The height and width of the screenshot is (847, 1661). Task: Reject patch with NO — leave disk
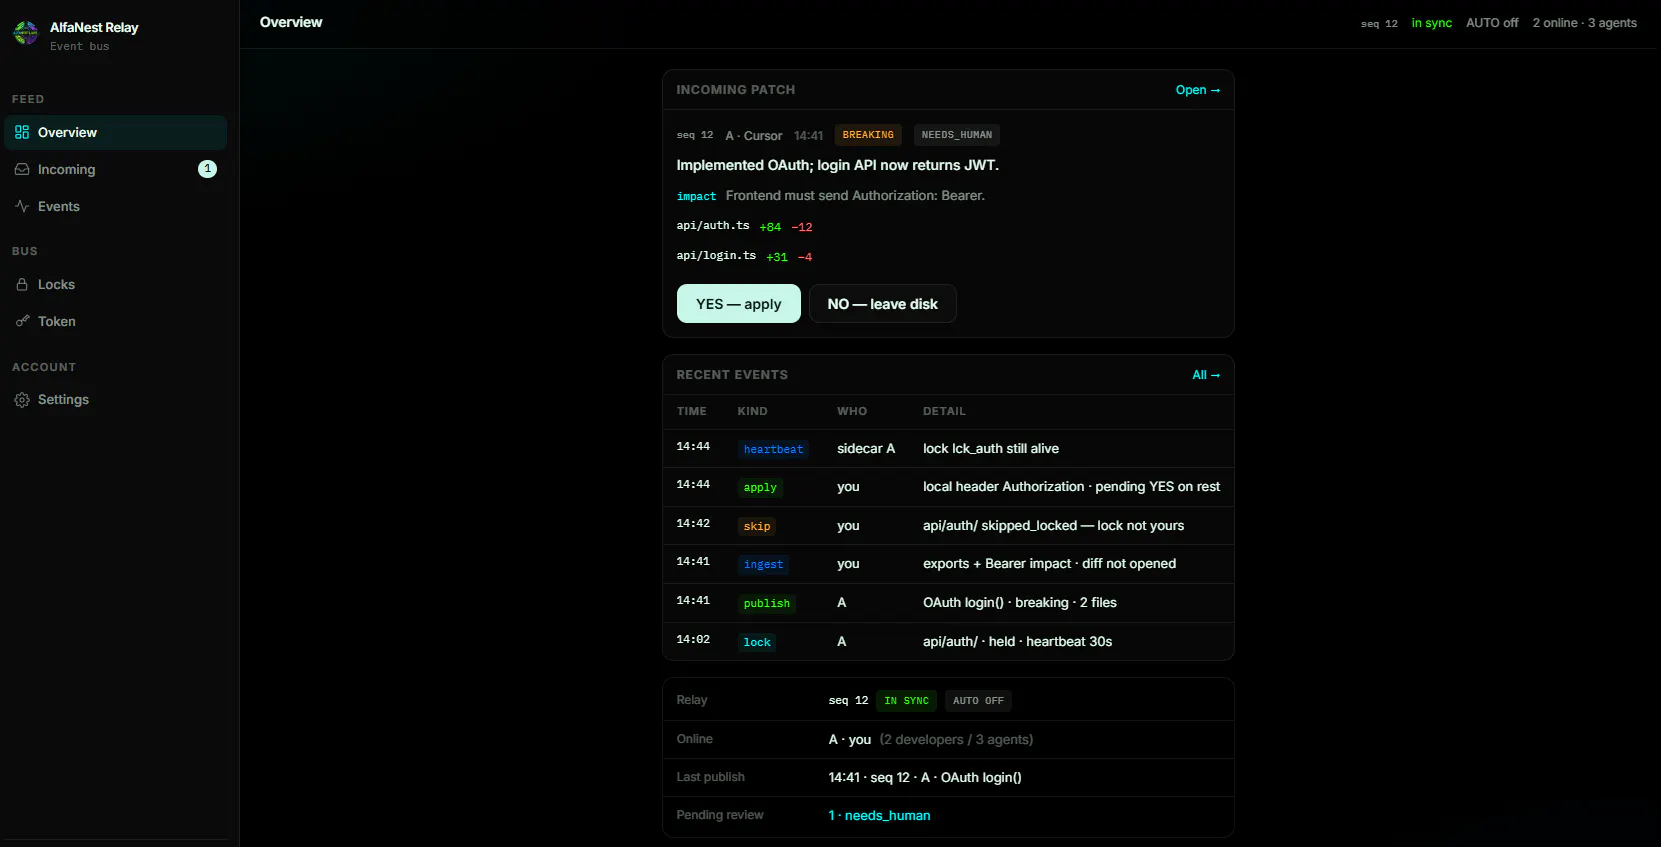click(x=883, y=304)
